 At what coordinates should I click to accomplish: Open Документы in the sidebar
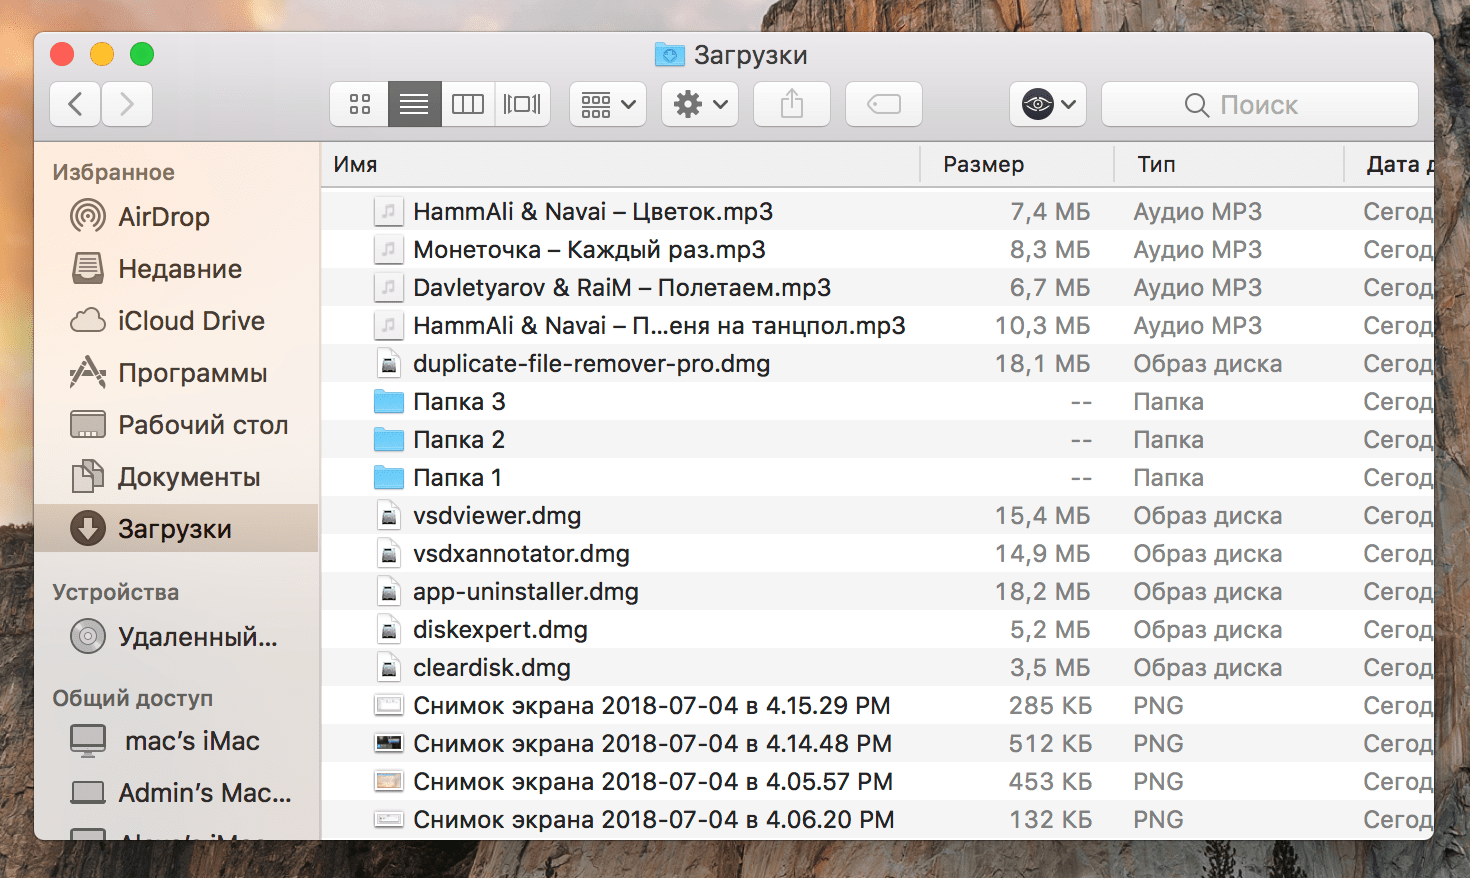point(176,476)
